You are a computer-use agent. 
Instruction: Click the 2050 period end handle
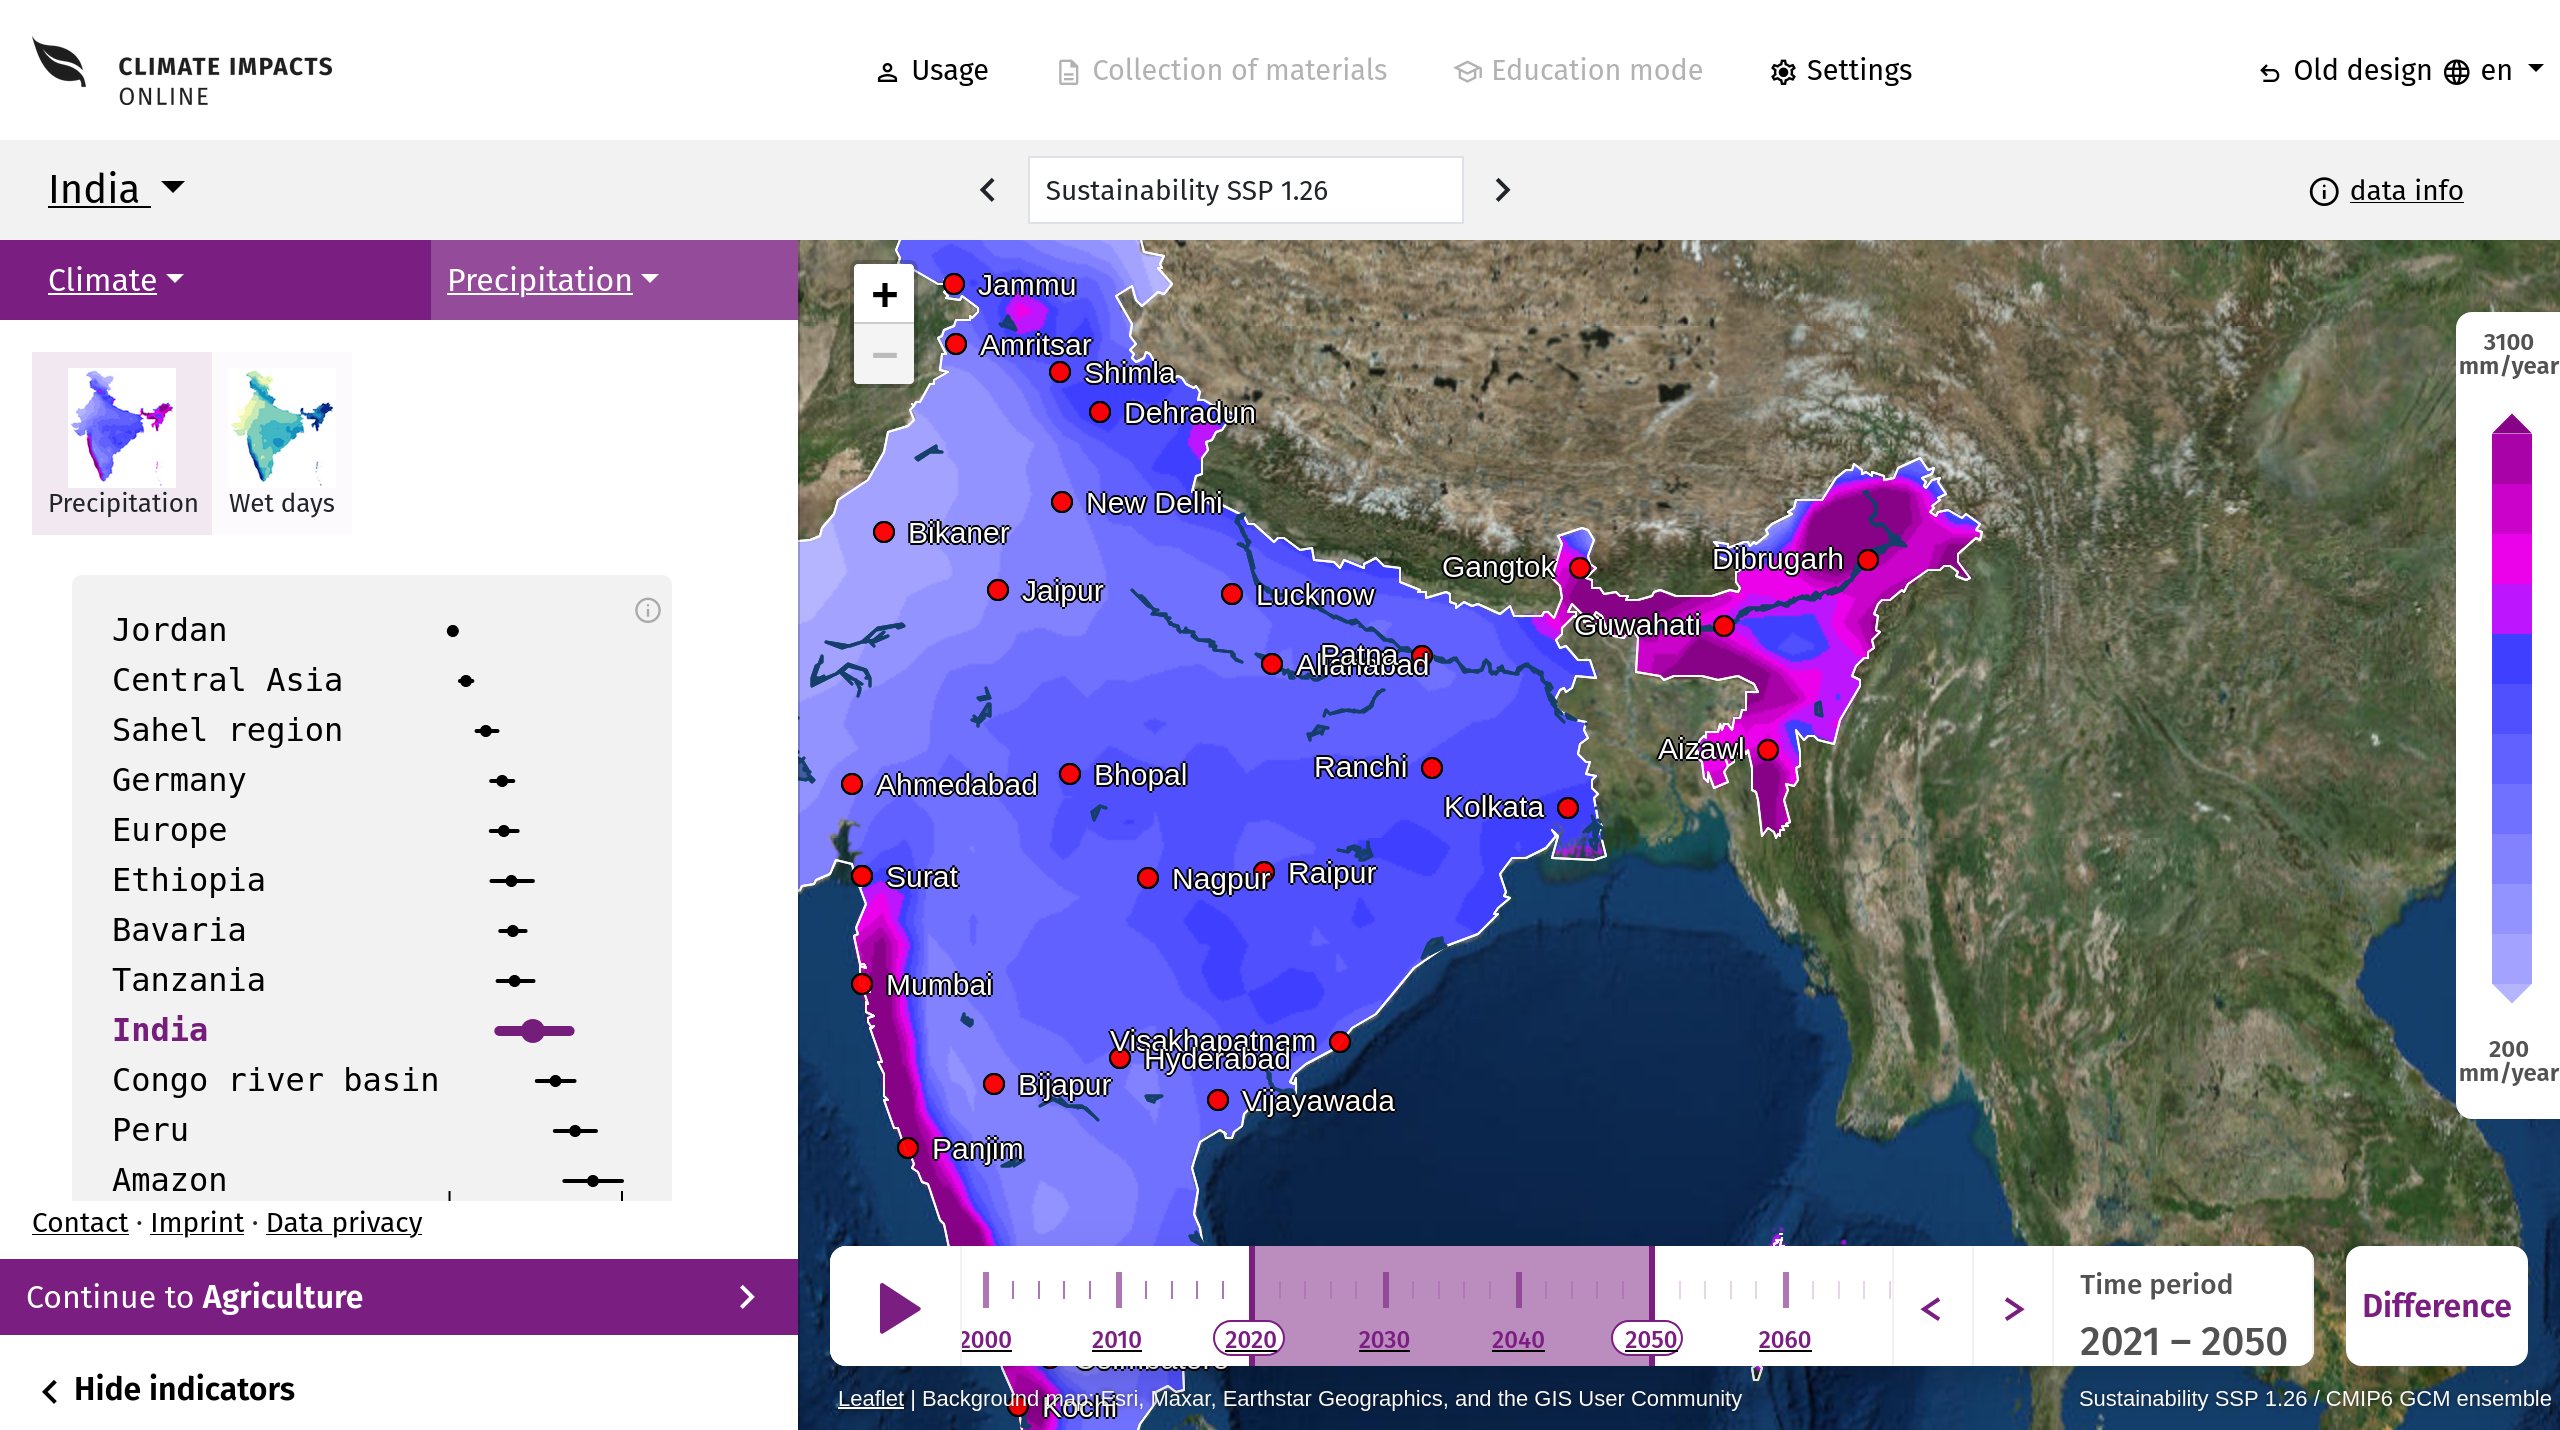tap(1648, 1338)
